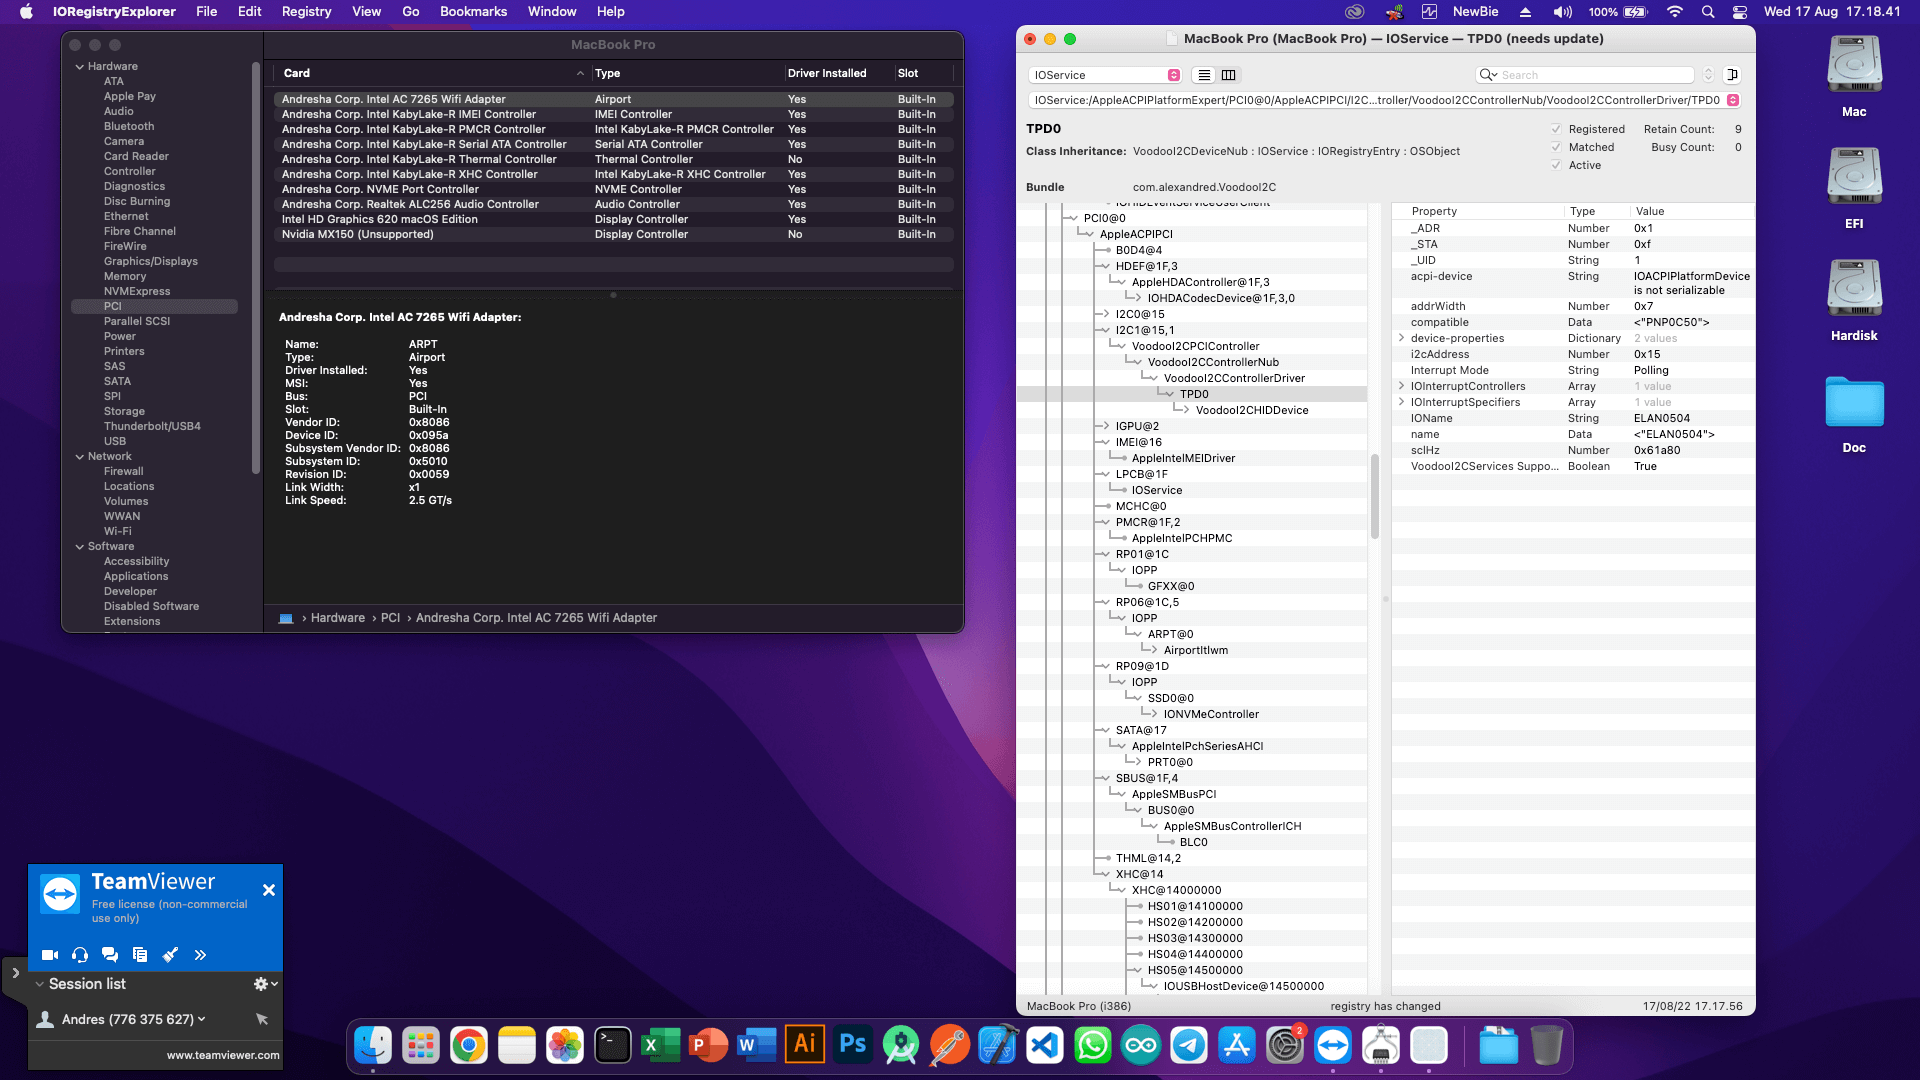Switch IORegistryExplorer to column browser view
Image resolution: width=1920 pixels, height=1080 pixels.
(1229, 75)
